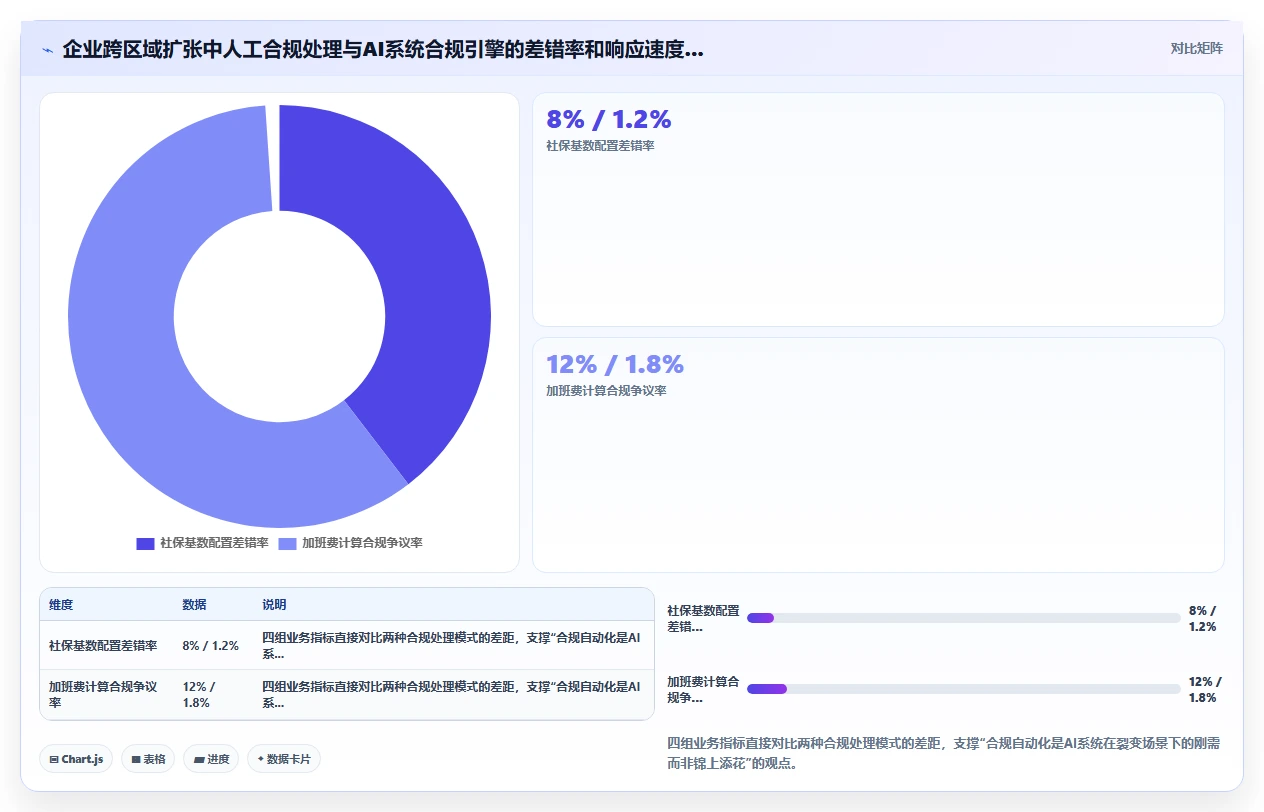Screen dimensions: 1264x812
Task: Click the 进度 tag chip
Action: 211,759
